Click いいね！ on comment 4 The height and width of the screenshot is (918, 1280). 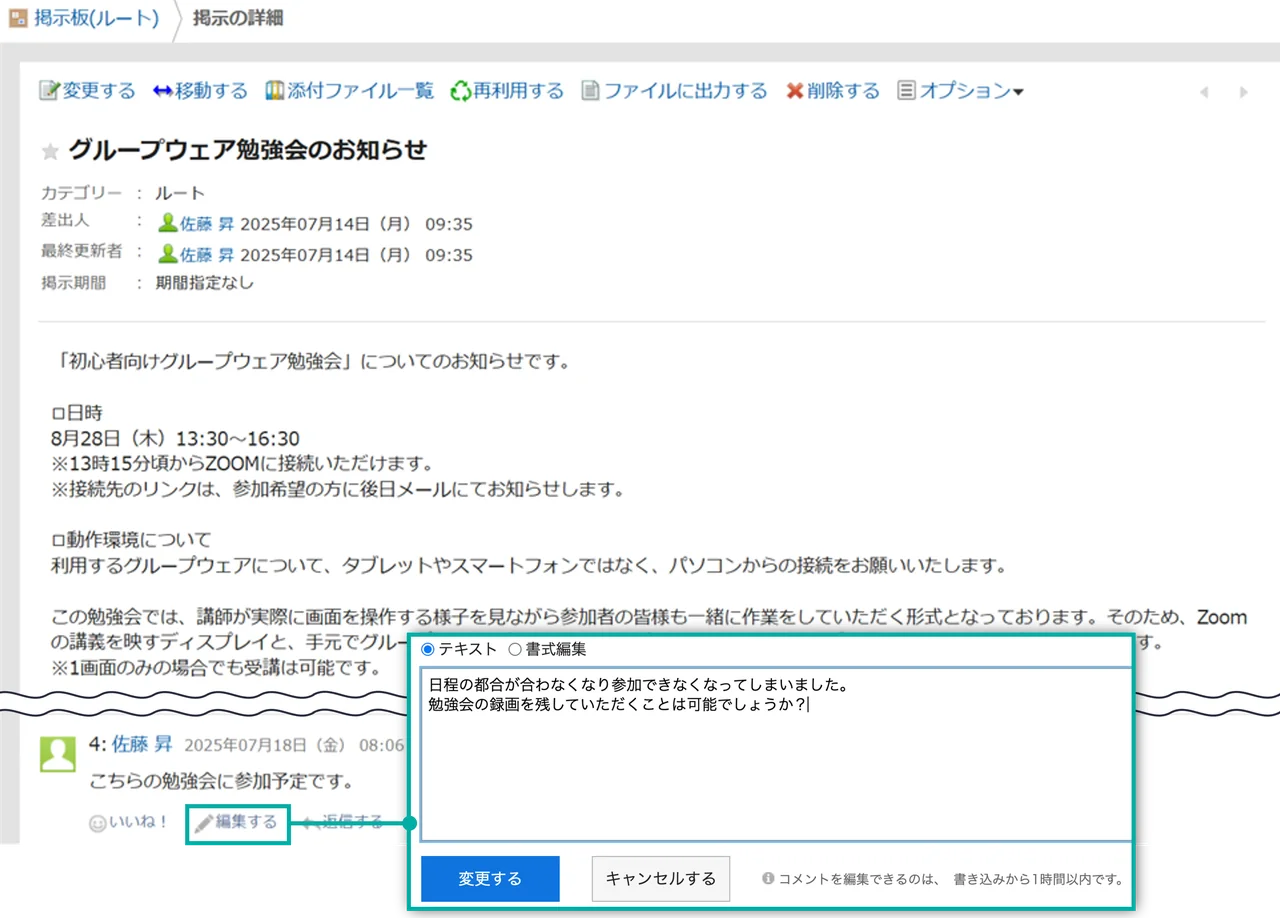click(x=139, y=824)
